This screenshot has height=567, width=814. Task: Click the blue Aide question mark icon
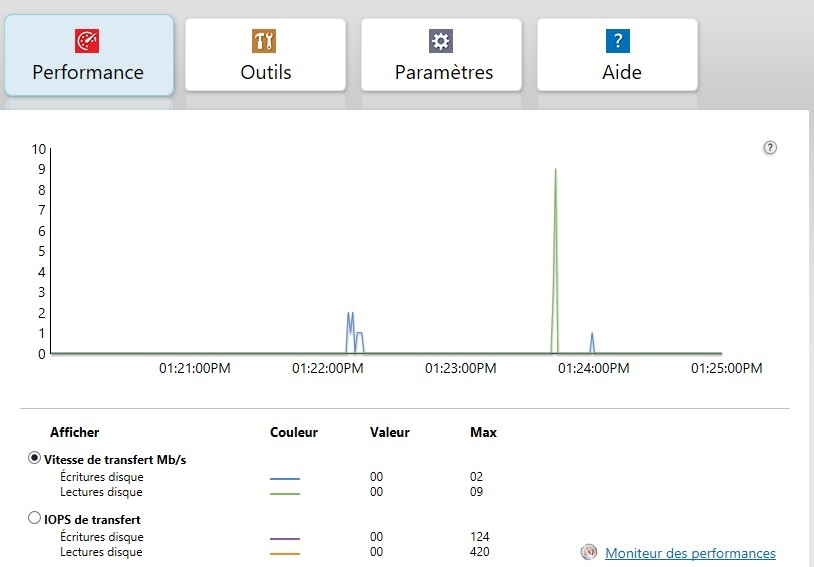pyautogui.click(x=618, y=41)
